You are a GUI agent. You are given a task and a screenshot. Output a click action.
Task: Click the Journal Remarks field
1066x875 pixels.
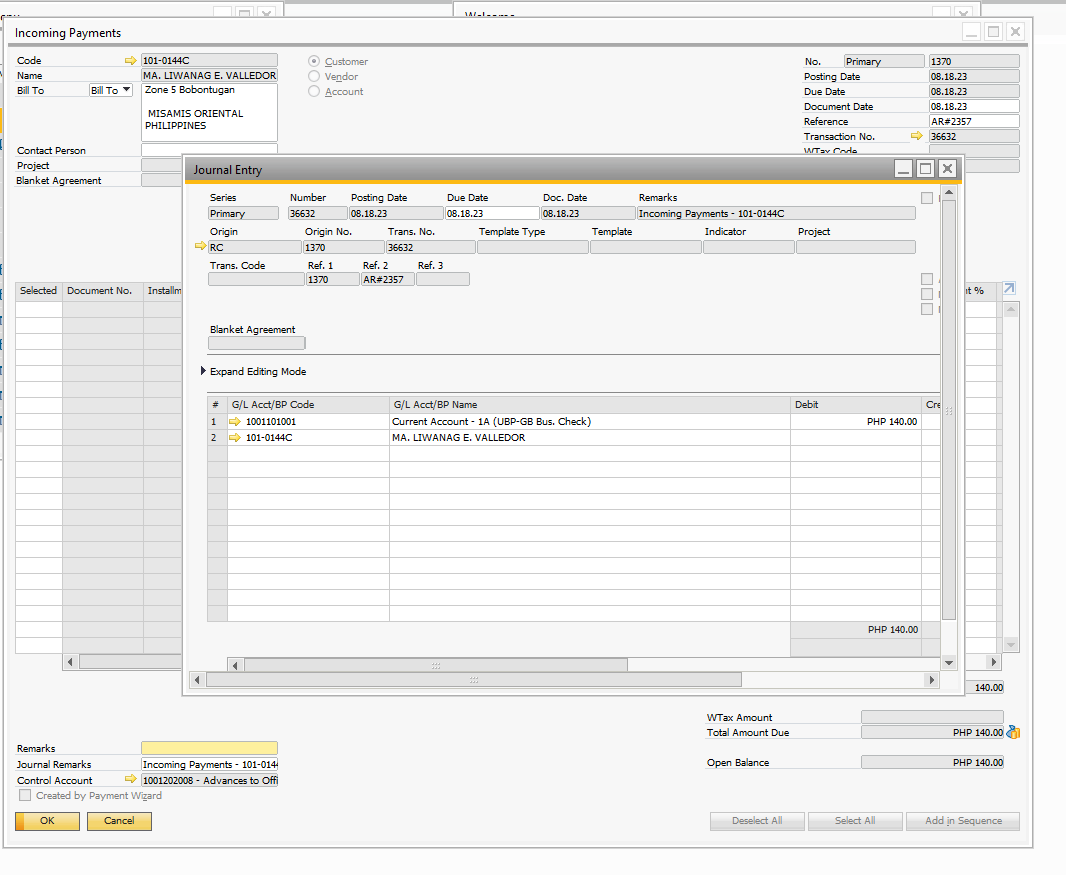pos(209,764)
